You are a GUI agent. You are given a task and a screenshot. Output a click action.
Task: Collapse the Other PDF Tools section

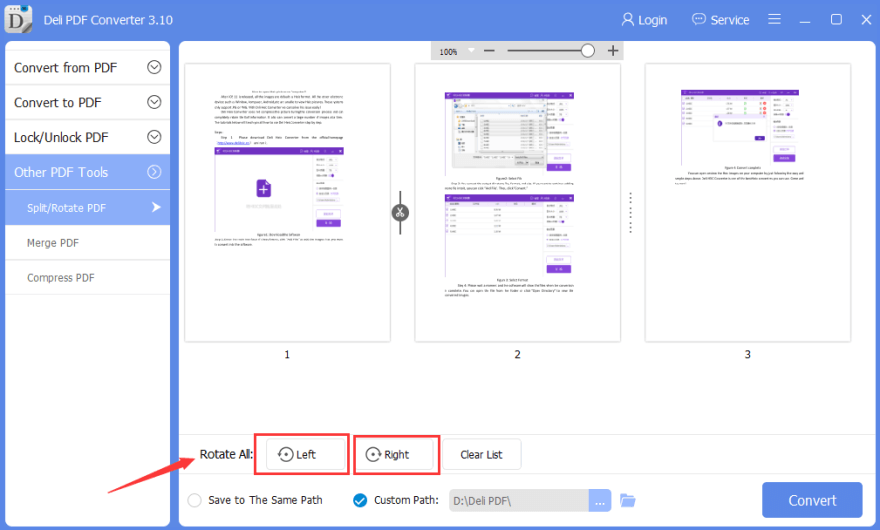pos(88,172)
